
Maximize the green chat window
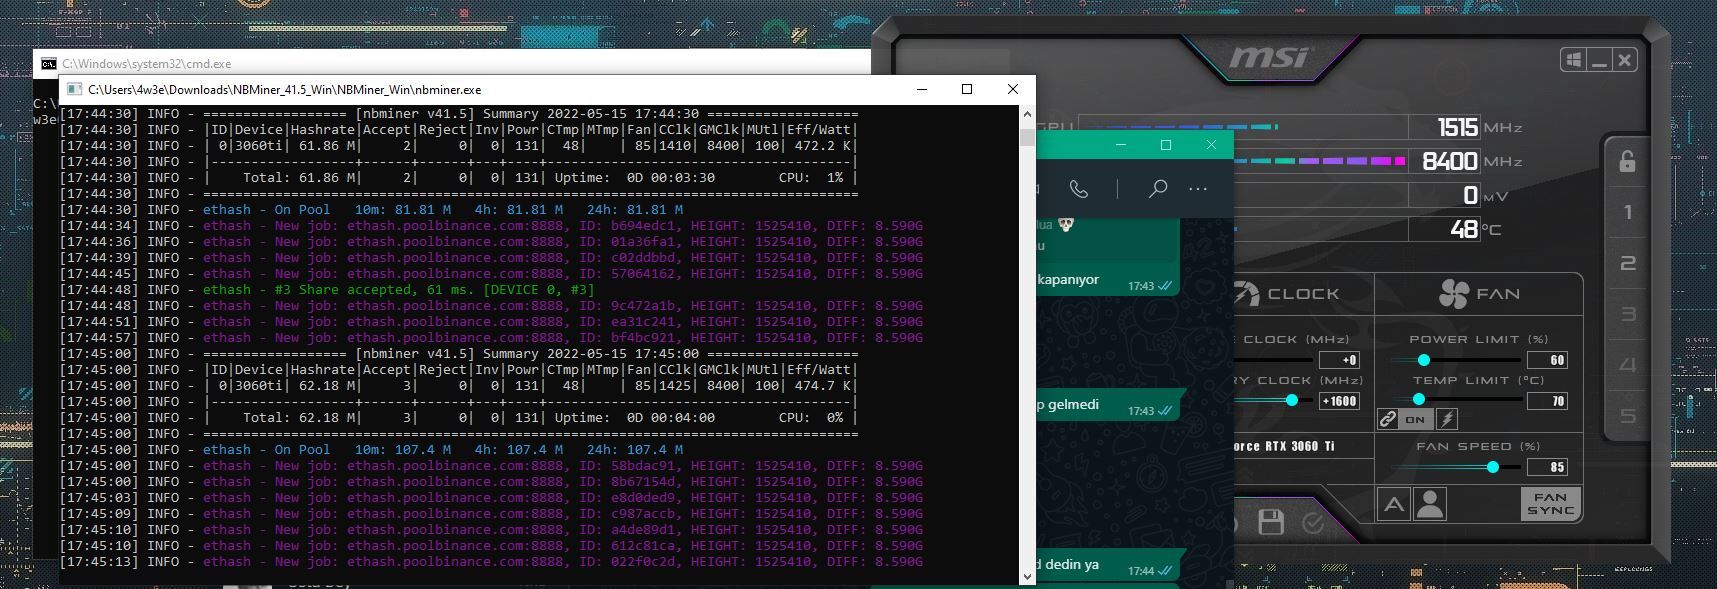tap(1165, 145)
